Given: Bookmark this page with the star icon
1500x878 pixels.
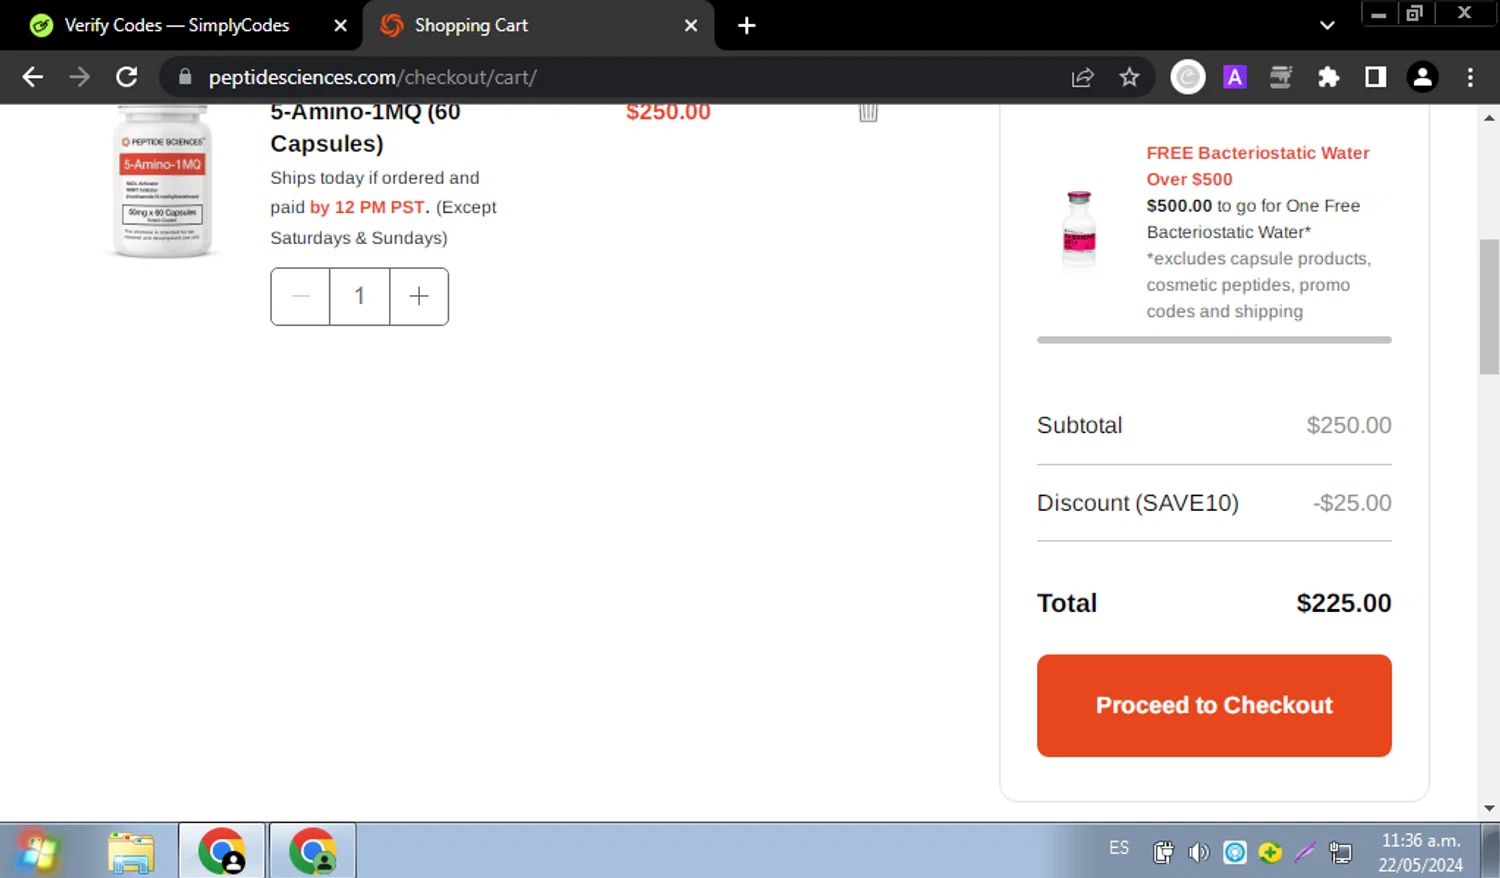Looking at the screenshot, I should click(1129, 77).
